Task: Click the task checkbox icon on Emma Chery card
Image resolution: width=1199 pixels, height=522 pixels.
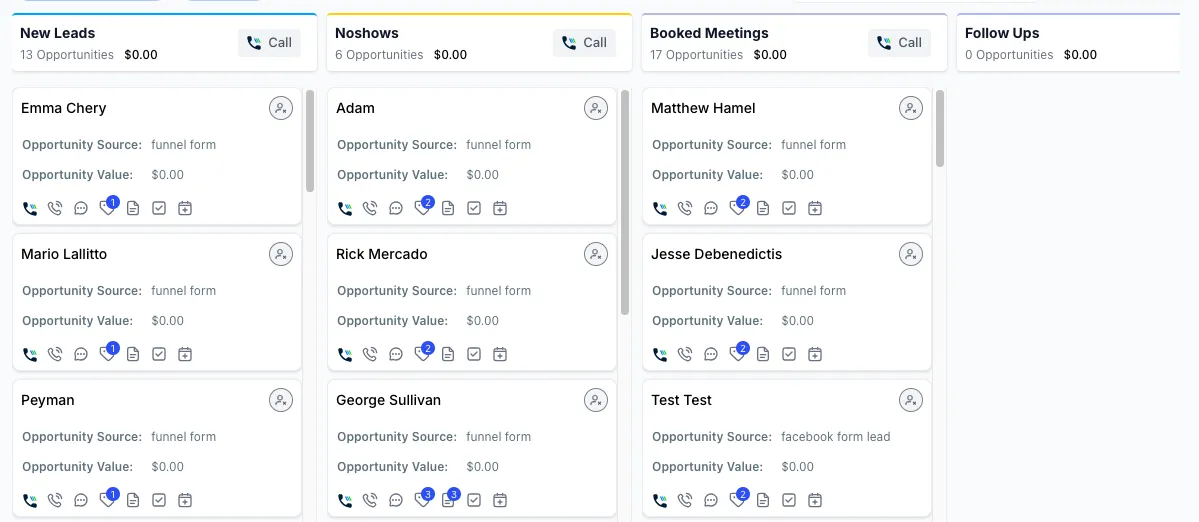Action: (159, 208)
